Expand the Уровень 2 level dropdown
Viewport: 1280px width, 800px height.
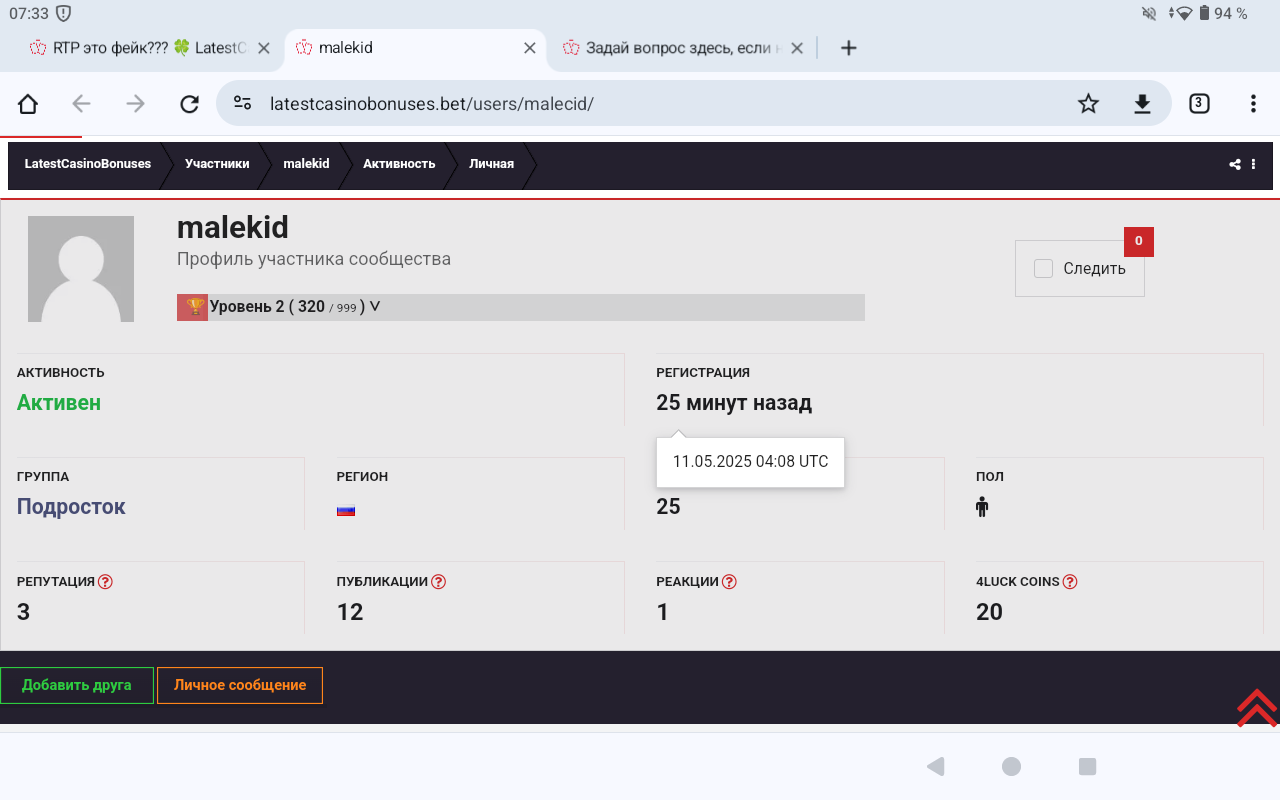pyautogui.click(x=375, y=307)
